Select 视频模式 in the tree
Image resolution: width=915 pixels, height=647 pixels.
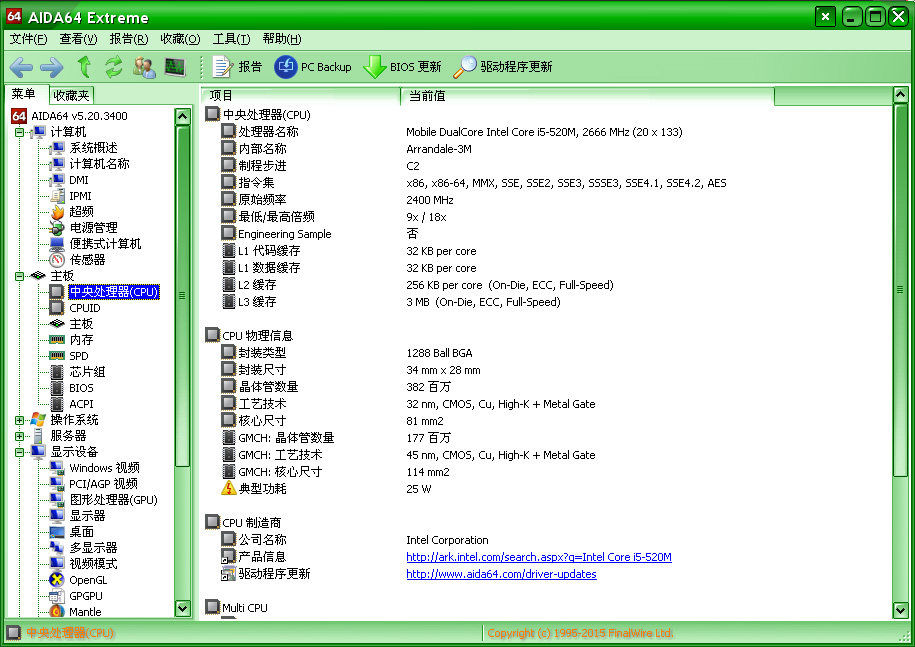[84, 564]
